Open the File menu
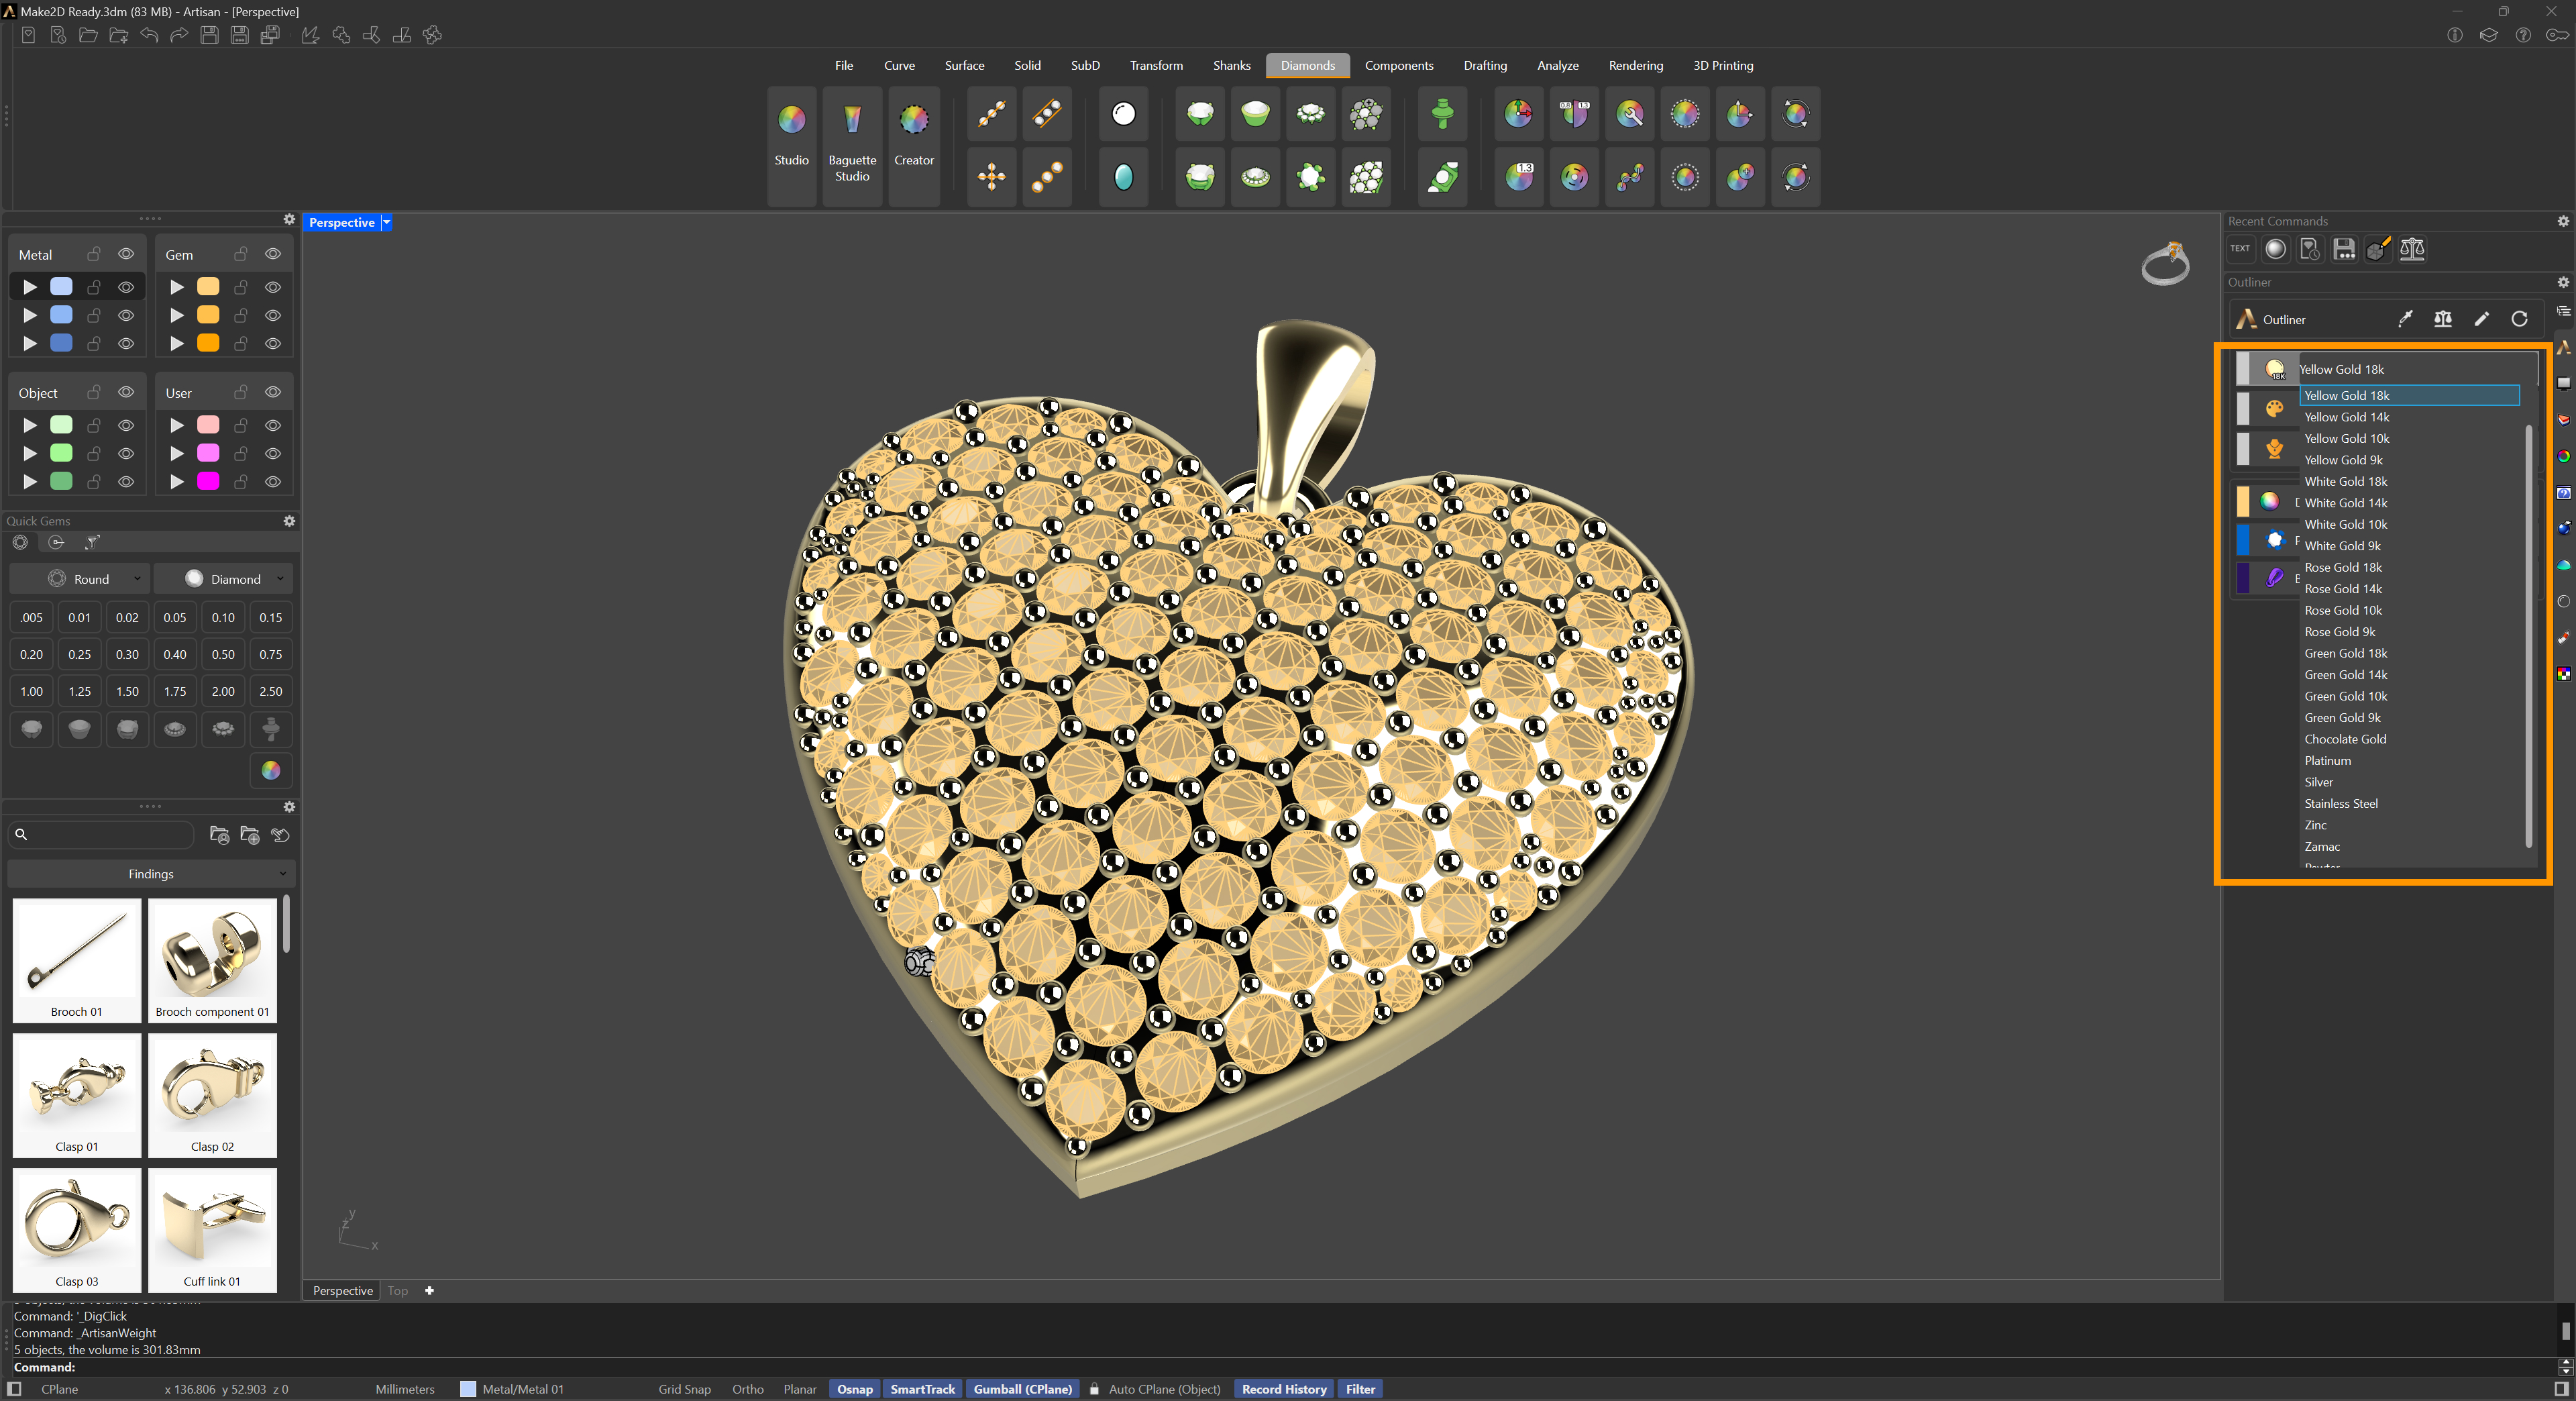This screenshot has height=1401, width=2576. (843, 65)
